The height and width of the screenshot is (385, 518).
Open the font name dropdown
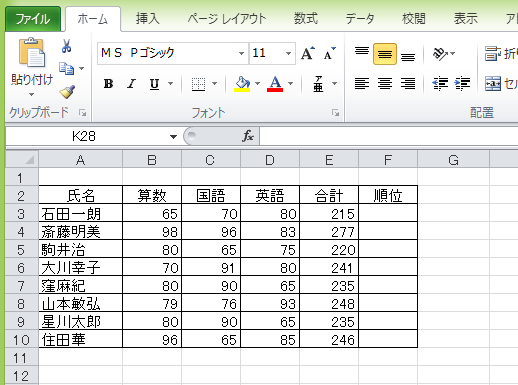[x=241, y=53]
